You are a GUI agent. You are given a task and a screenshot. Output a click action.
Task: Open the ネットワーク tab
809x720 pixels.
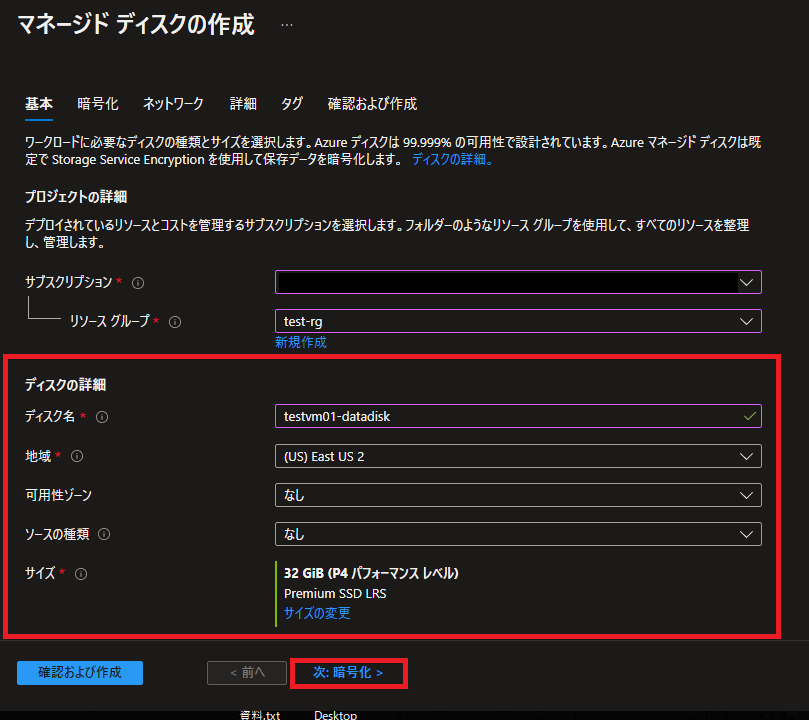(x=173, y=104)
